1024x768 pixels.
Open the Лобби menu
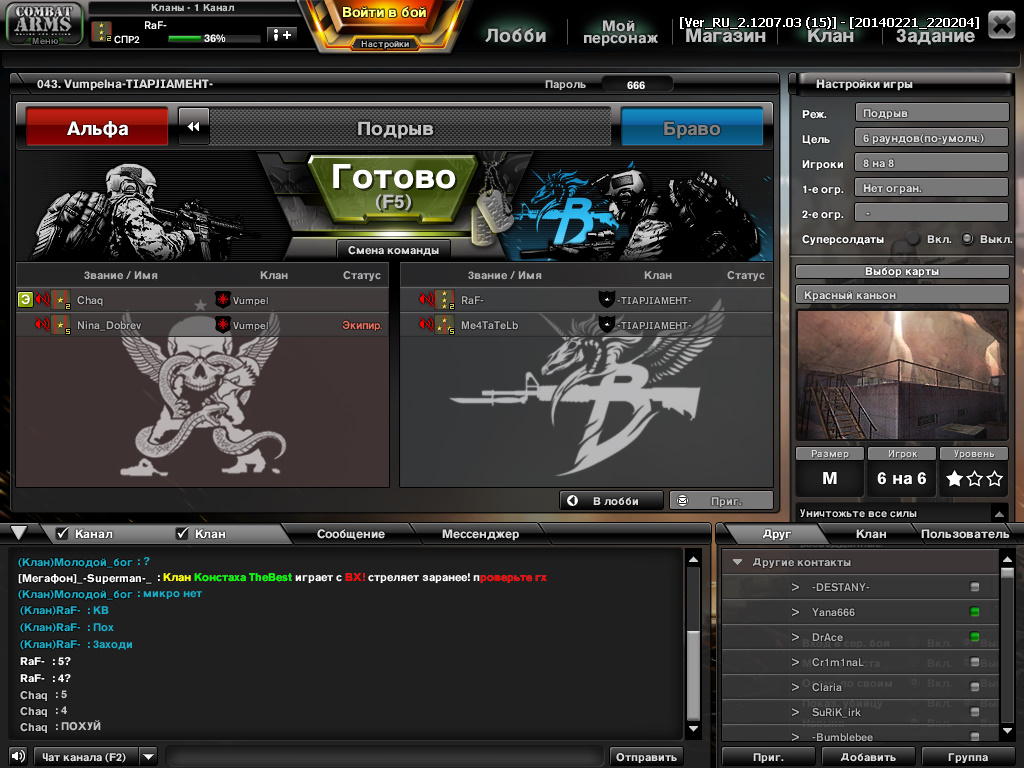(515, 35)
